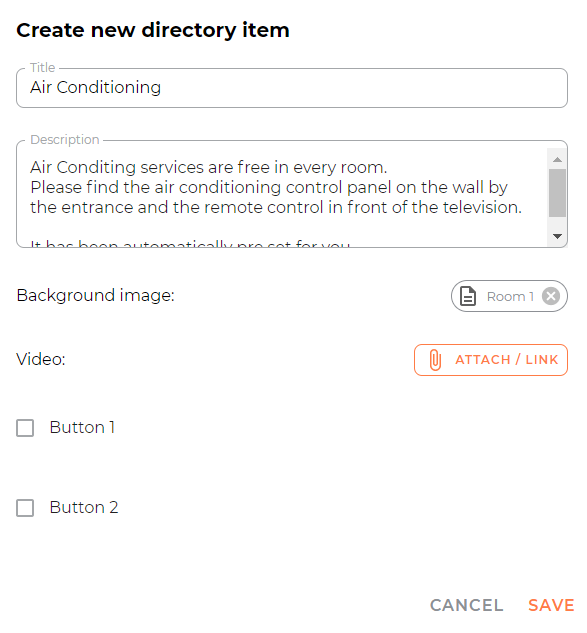587x633 pixels.
Task: Click the Create new directory item heading
Action: click(x=153, y=31)
